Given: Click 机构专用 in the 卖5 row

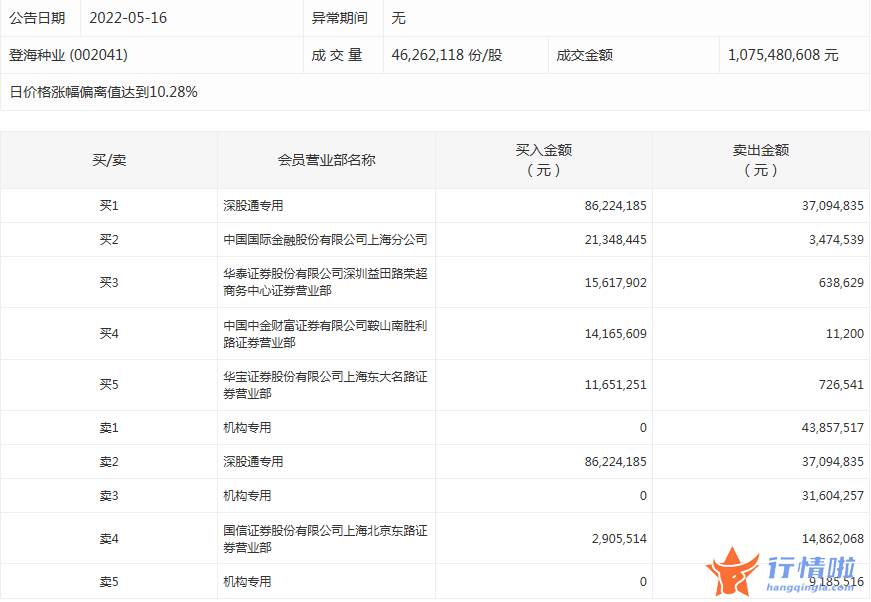Looking at the screenshot, I should pyautogui.click(x=247, y=581).
